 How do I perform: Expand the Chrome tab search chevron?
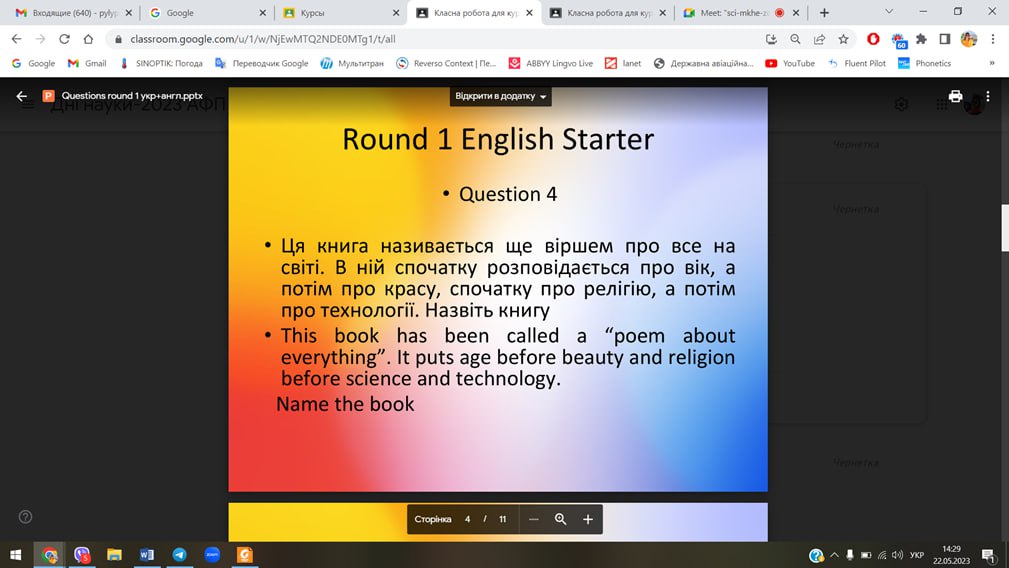point(889,12)
